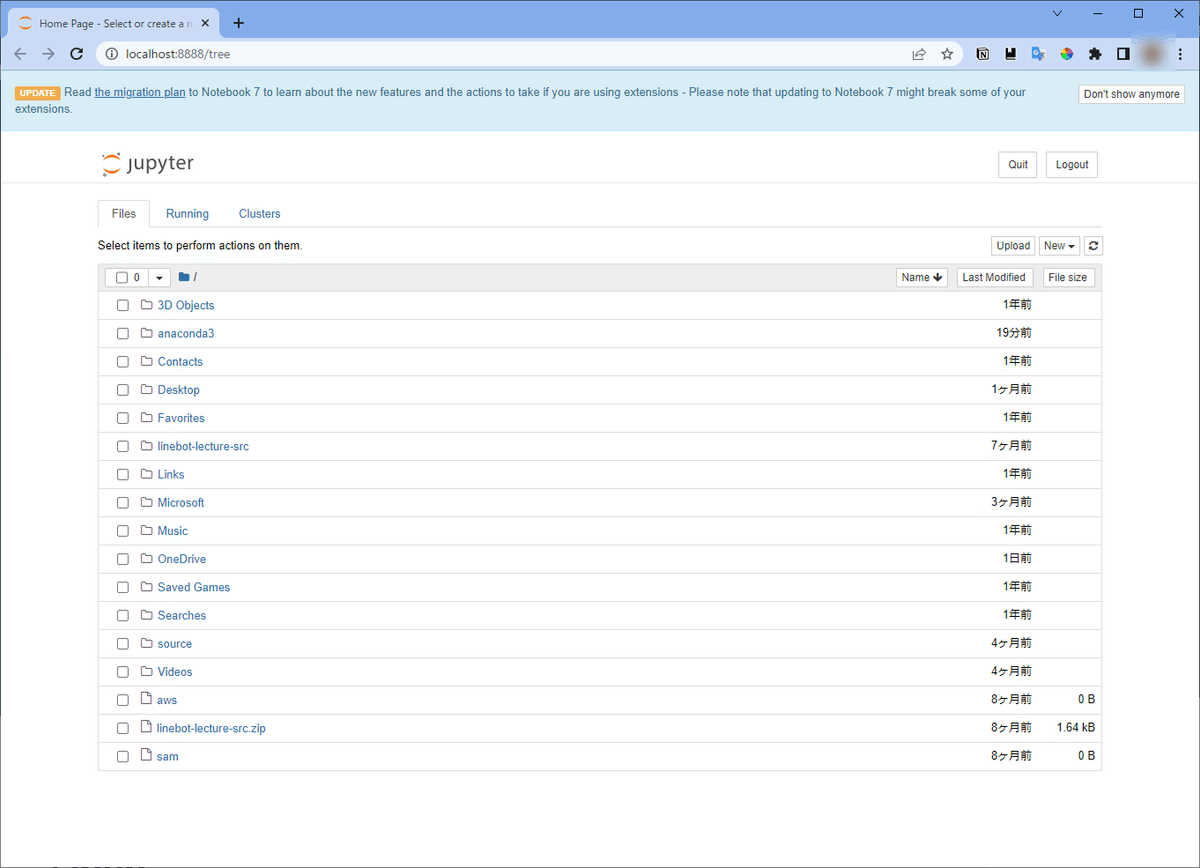
Task: Click the file icon beside sam
Action: pos(146,755)
